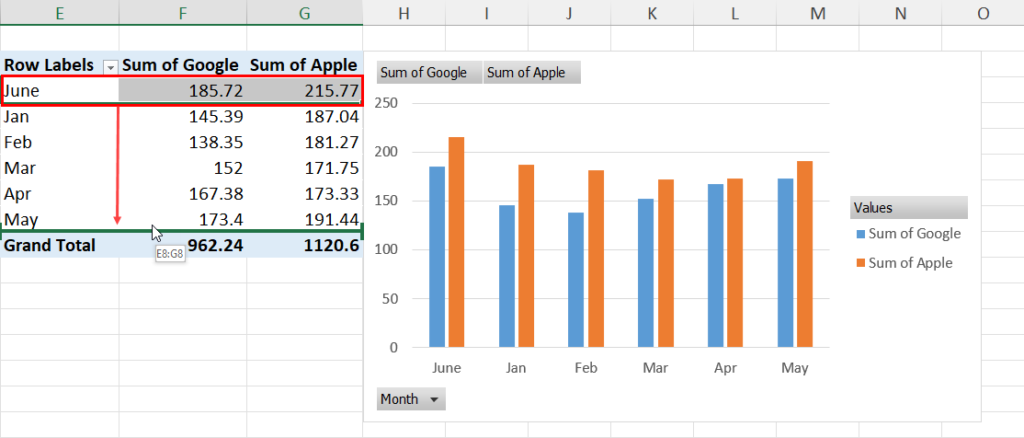
Task: Click the blue Google bar for Jan
Action: [507, 276]
